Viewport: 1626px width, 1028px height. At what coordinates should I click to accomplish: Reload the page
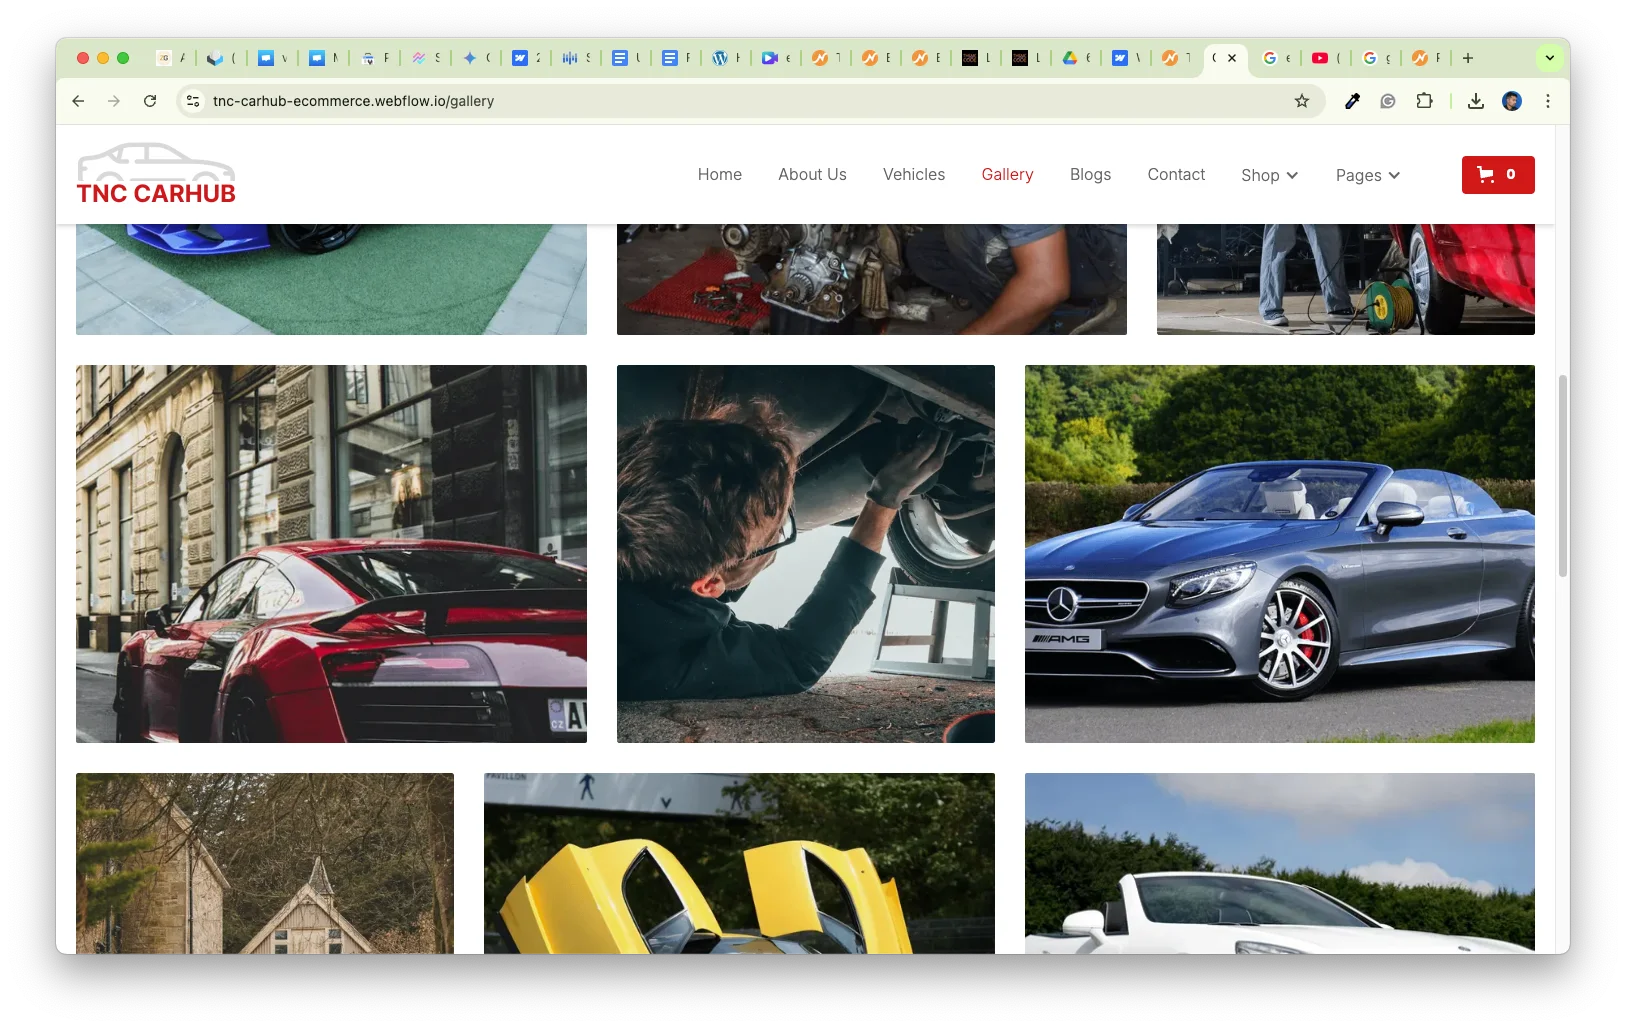[x=150, y=101]
